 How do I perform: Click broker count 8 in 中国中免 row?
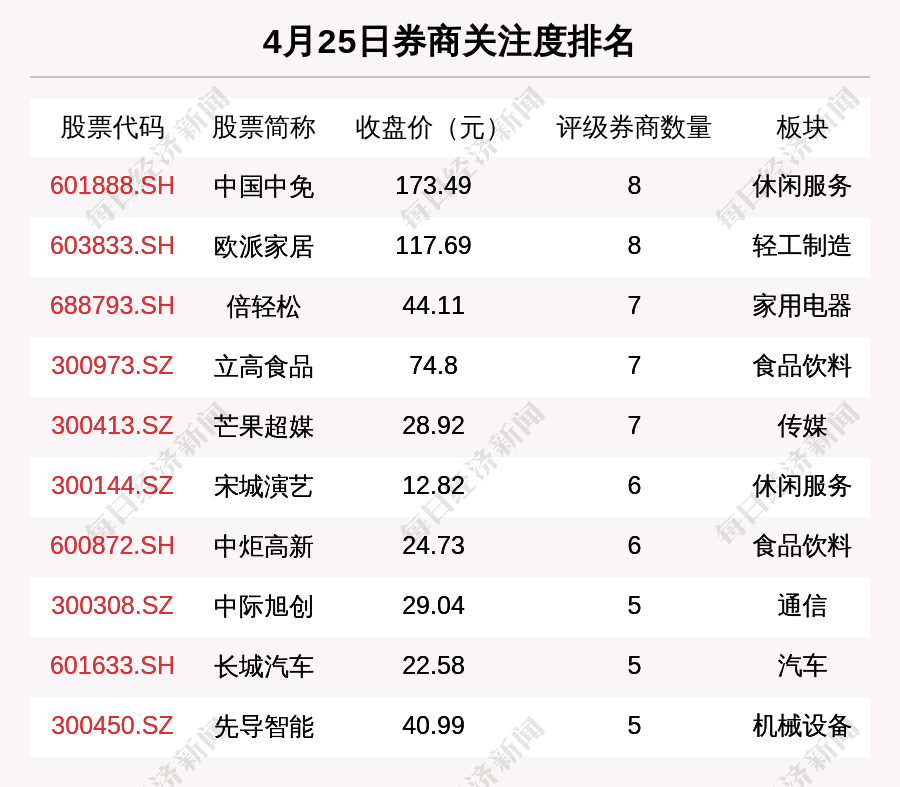[x=634, y=186]
